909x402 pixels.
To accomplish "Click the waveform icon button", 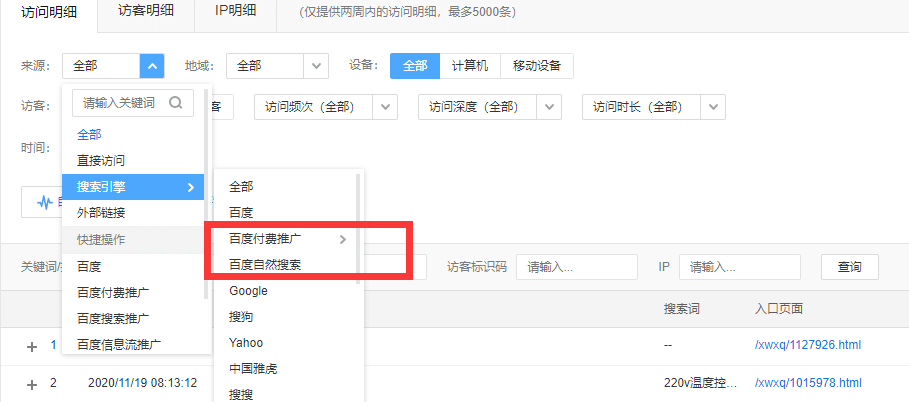I will click(x=45, y=202).
